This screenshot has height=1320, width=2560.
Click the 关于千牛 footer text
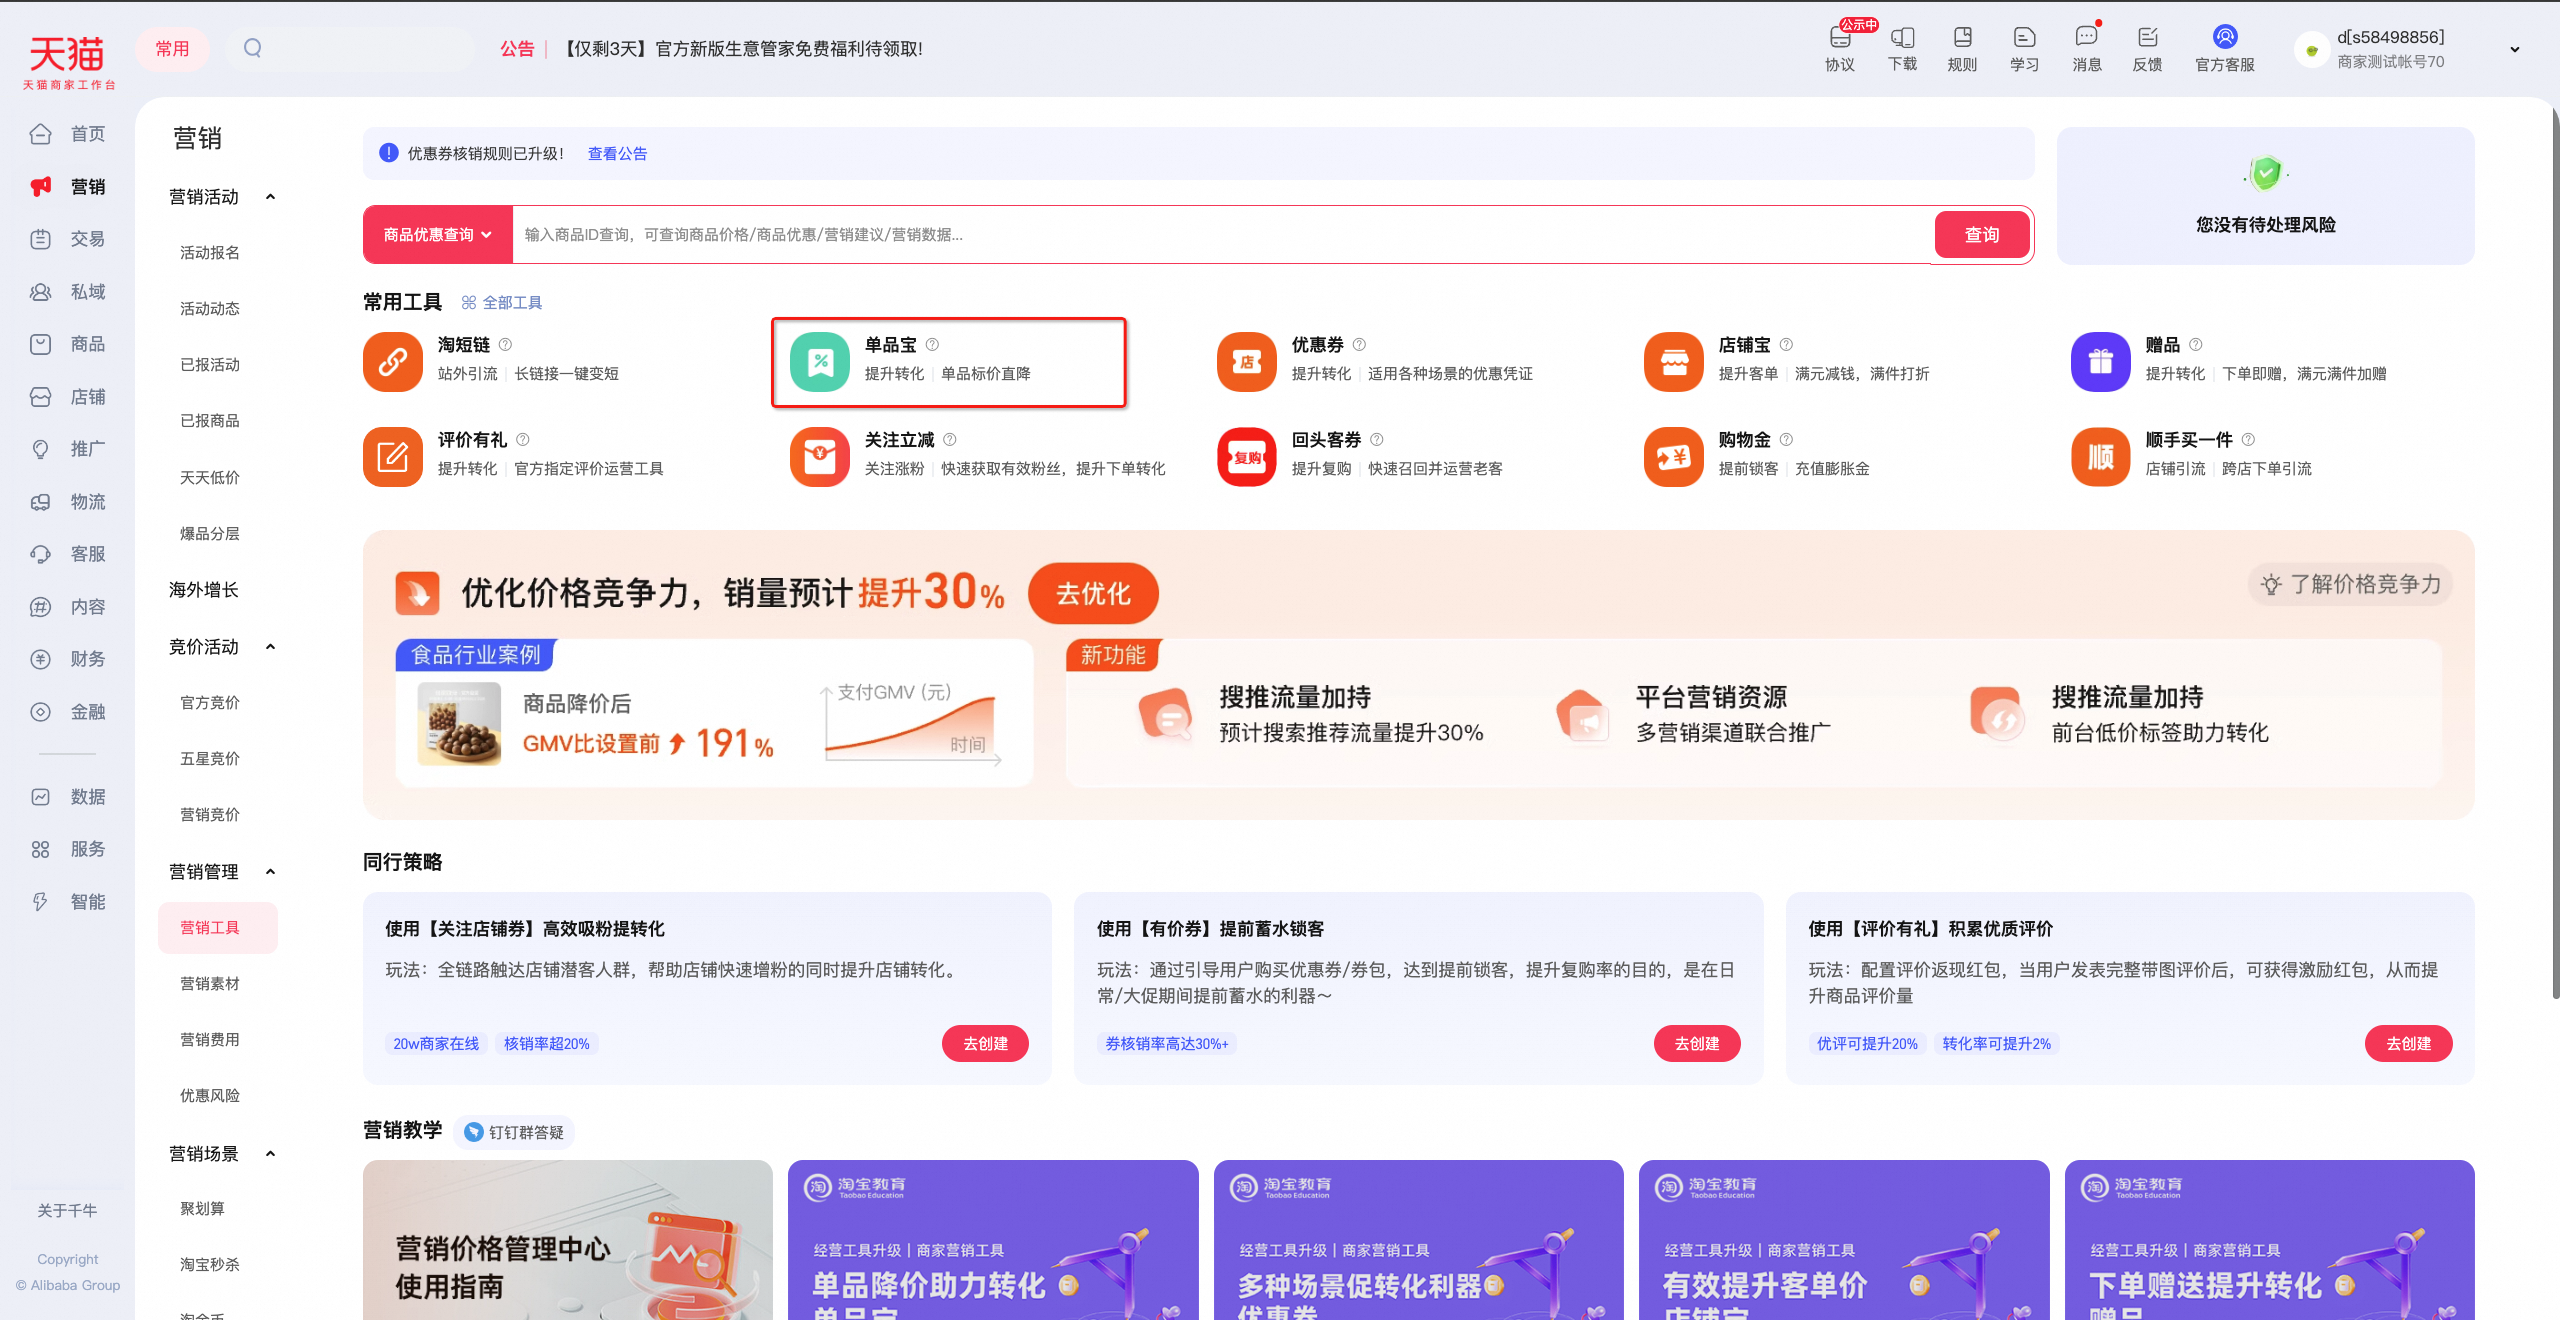67,1210
